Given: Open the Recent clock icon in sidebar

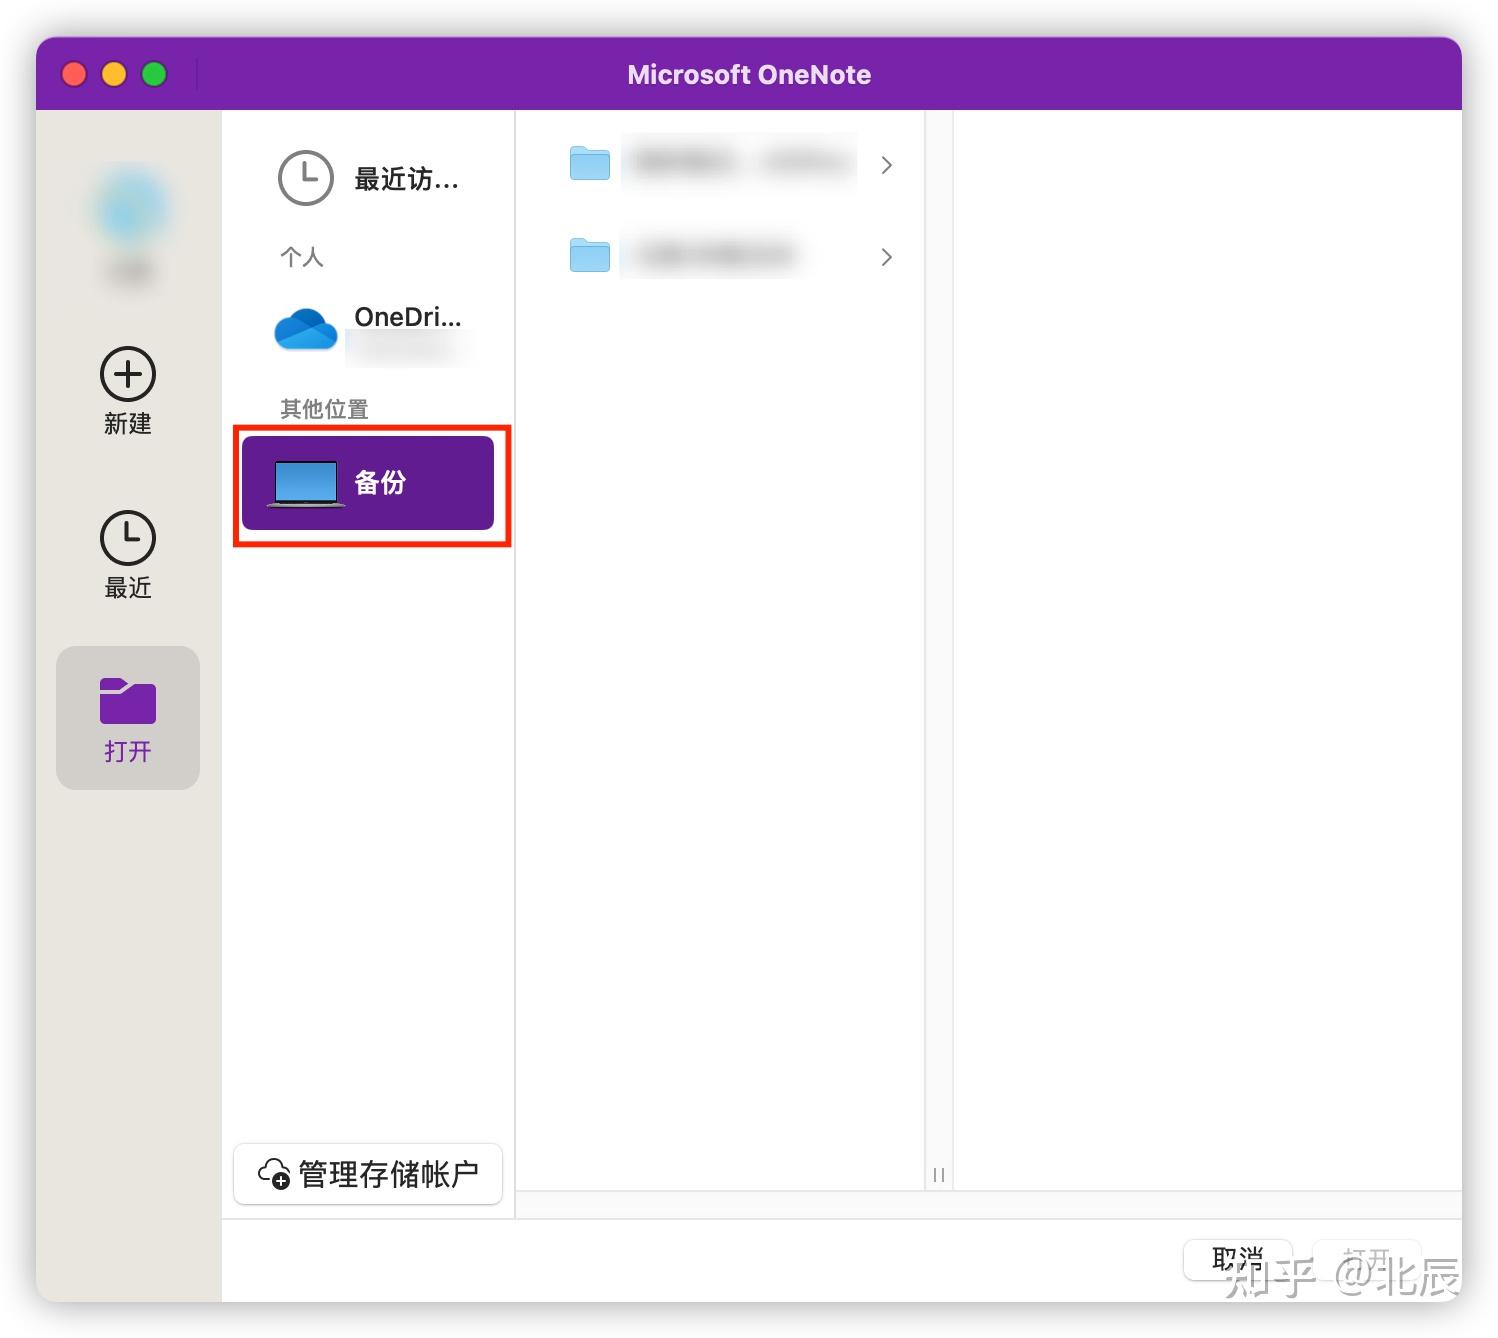Looking at the screenshot, I should 128,538.
